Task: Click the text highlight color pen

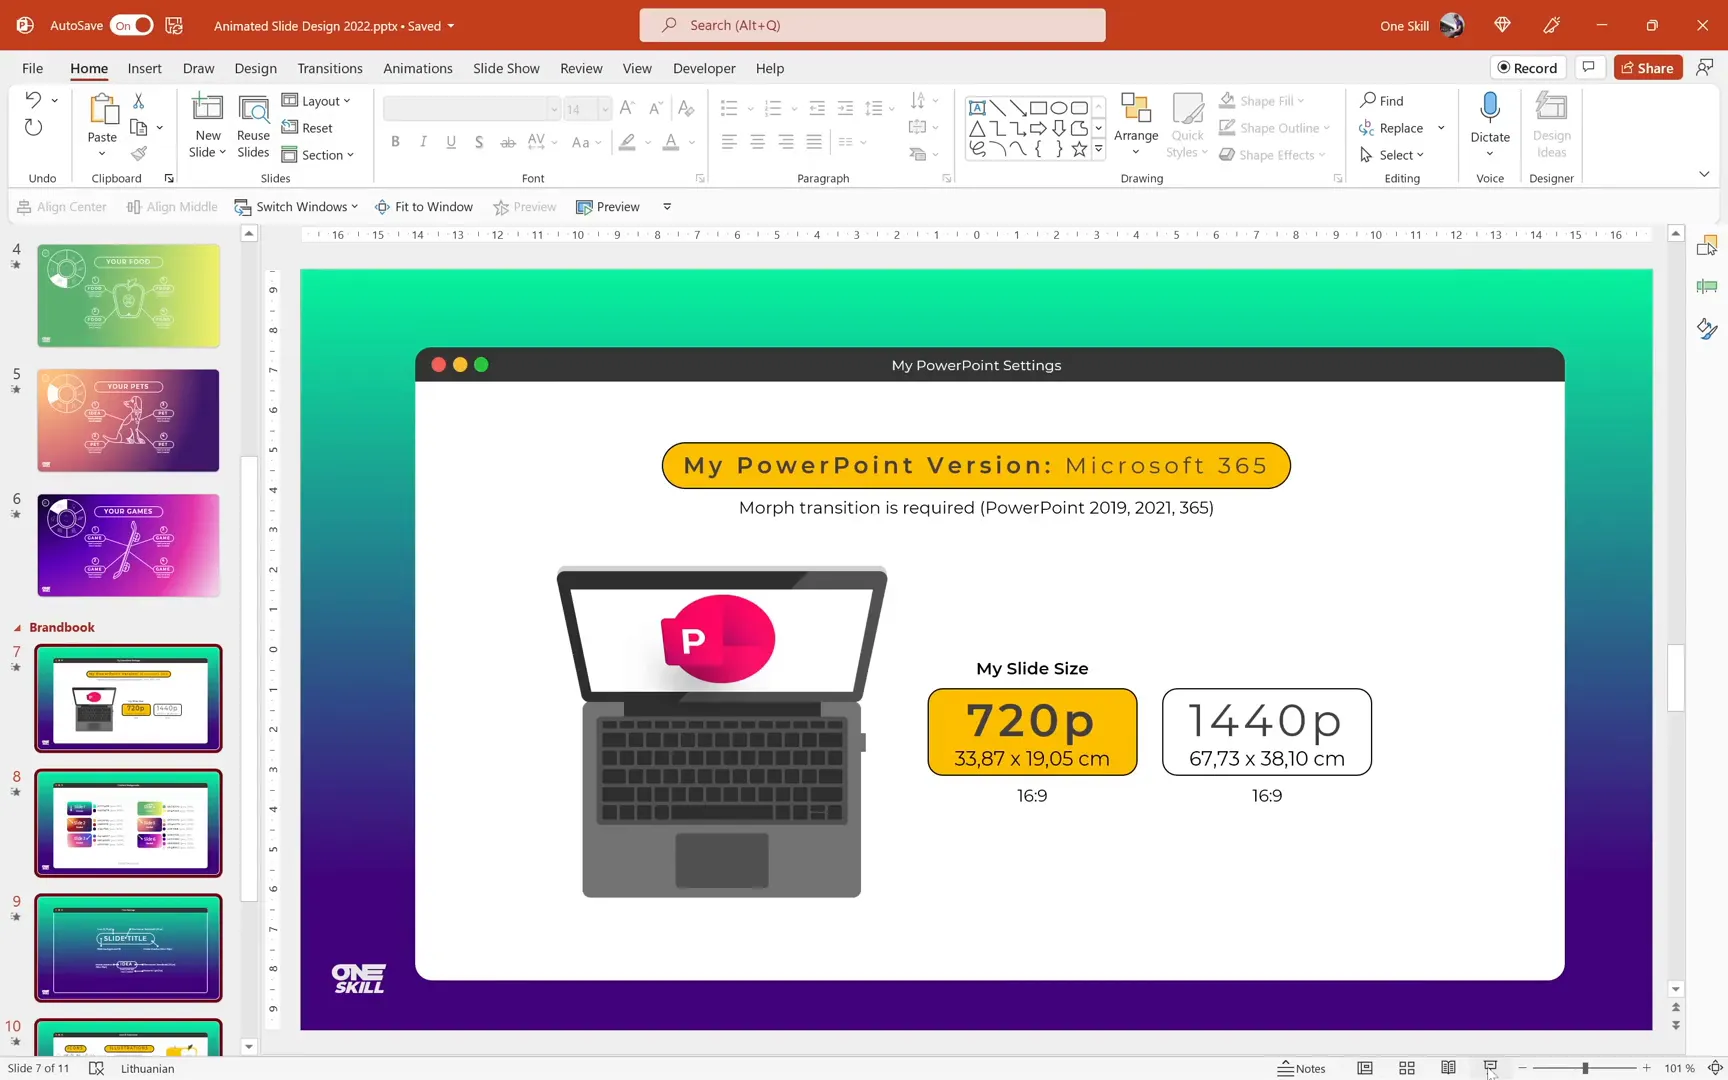Action: (x=627, y=142)
